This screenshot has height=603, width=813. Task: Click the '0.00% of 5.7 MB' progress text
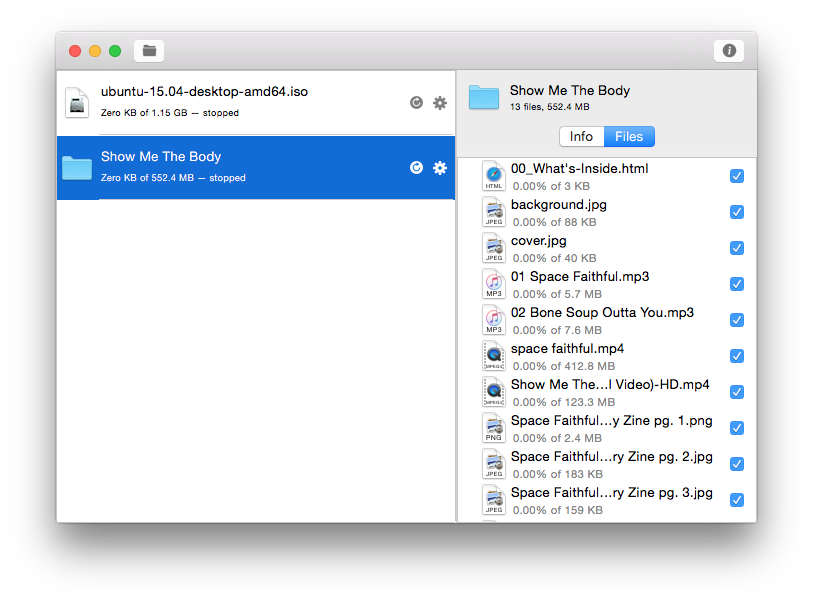[x=557, y=295]
